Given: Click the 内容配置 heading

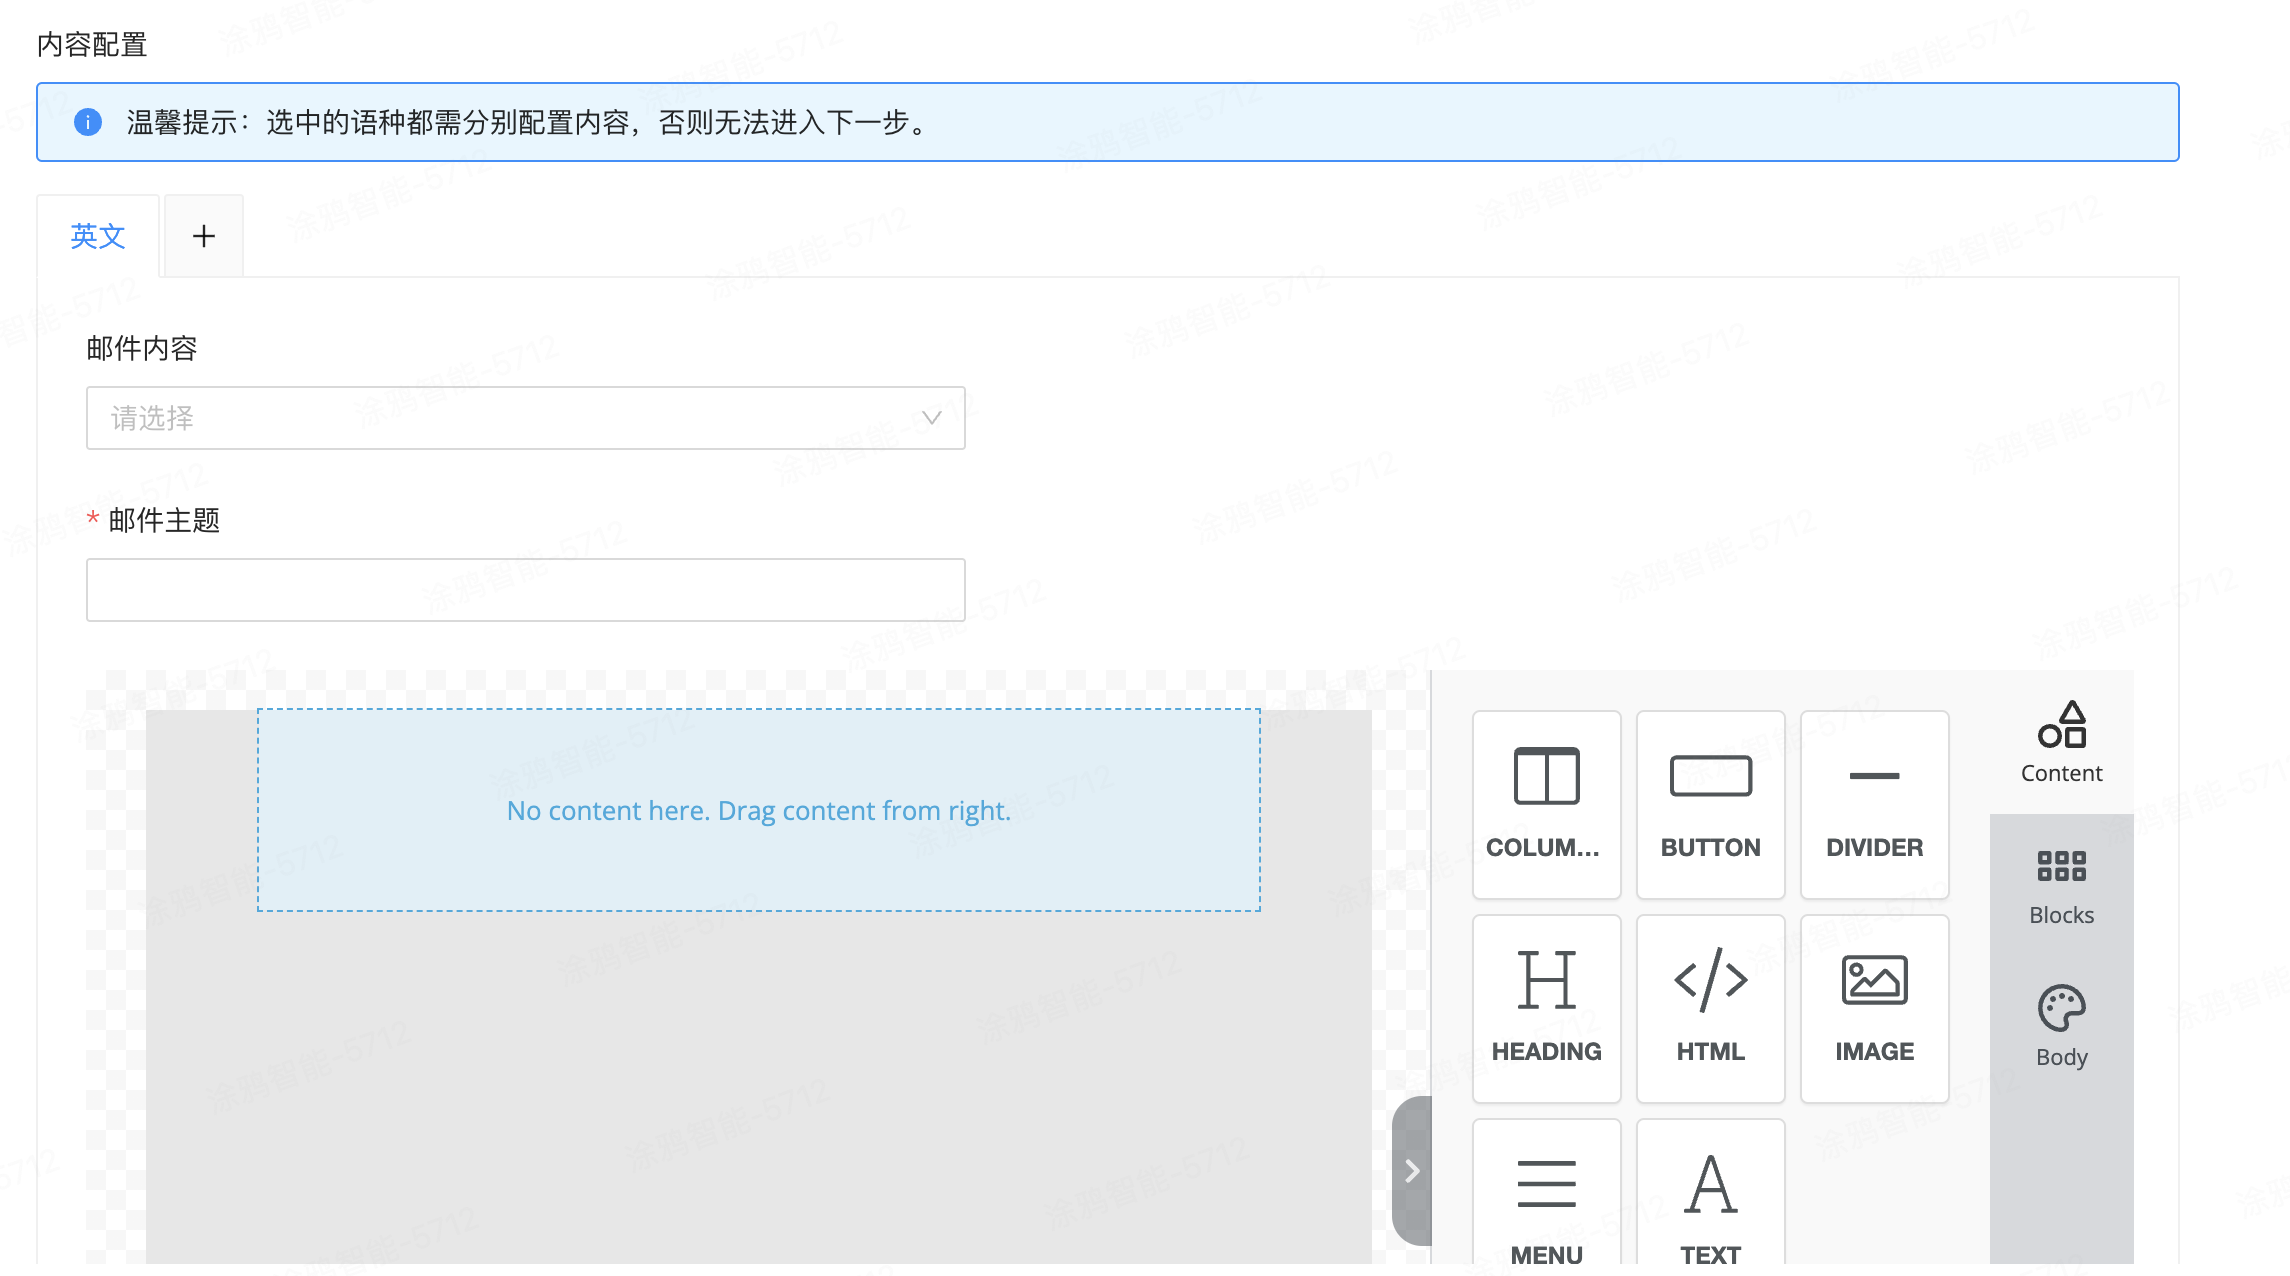Looking at the screenshot, I should point(92,44).
